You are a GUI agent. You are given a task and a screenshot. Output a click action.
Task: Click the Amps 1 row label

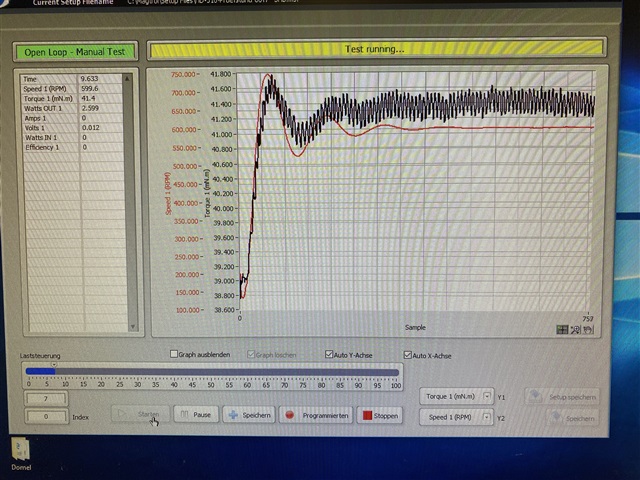(36, 118)
